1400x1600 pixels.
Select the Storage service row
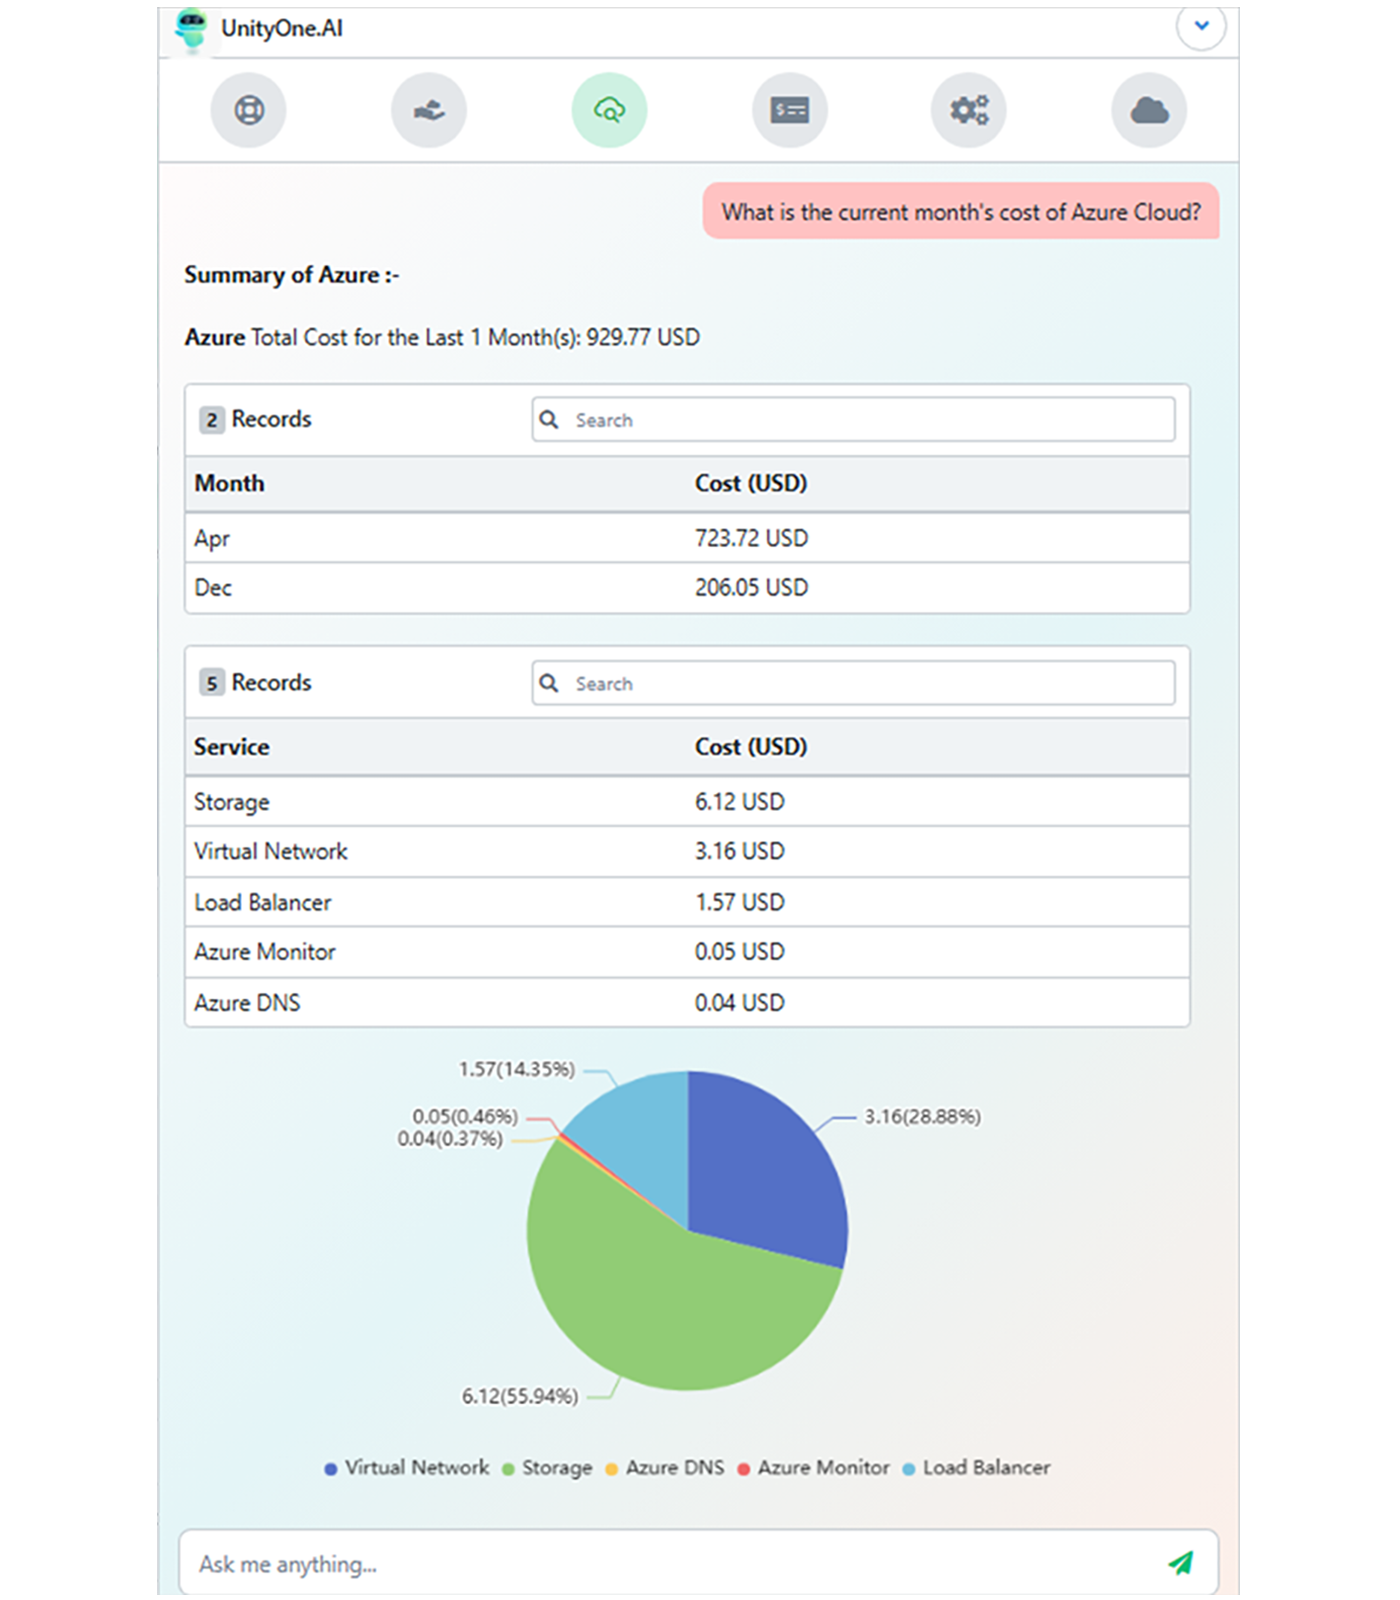[x=687, y=802]
